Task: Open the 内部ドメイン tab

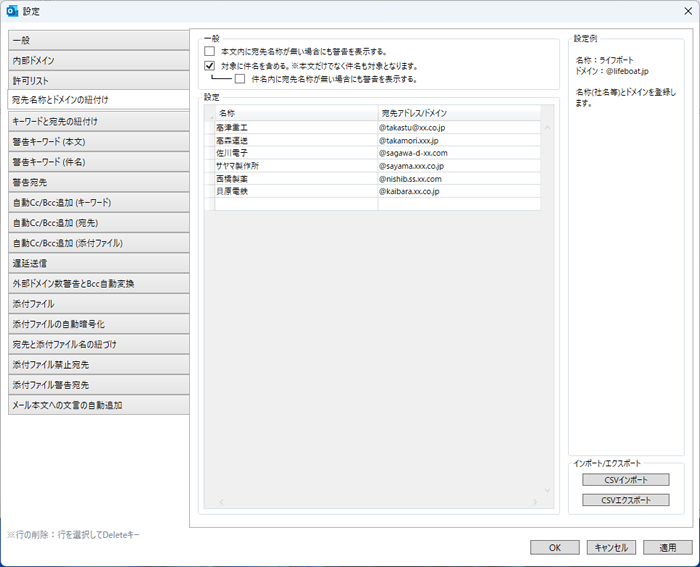Action: click(99, 60)
